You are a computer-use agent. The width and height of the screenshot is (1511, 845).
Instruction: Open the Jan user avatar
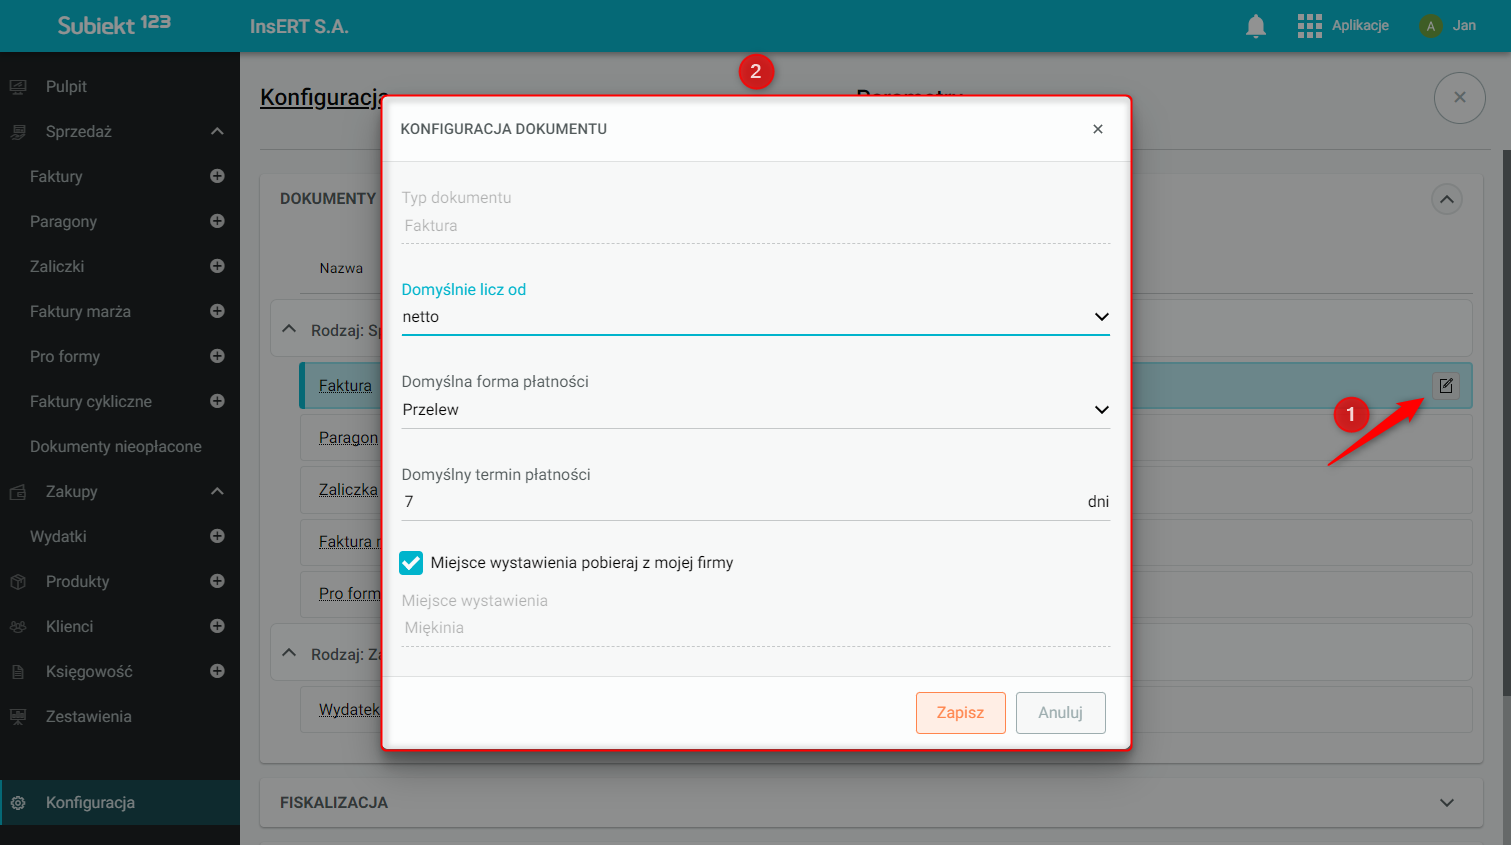(1431, 26)
